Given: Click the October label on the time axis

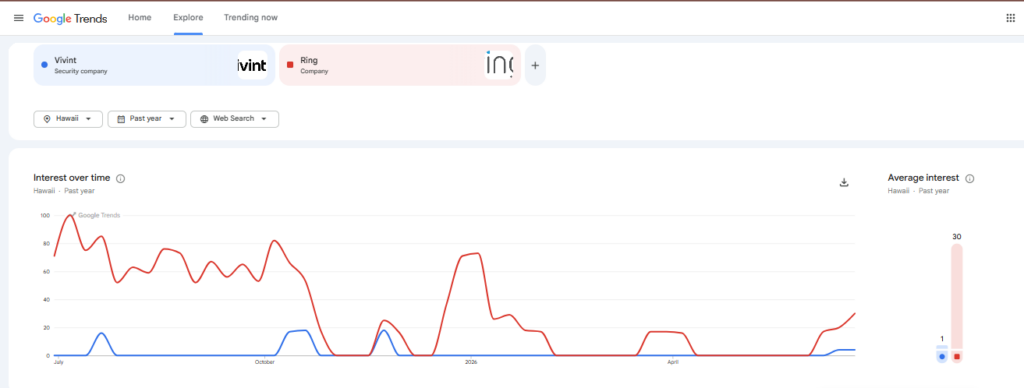Looking at the screenshot, I should [264, 362].
